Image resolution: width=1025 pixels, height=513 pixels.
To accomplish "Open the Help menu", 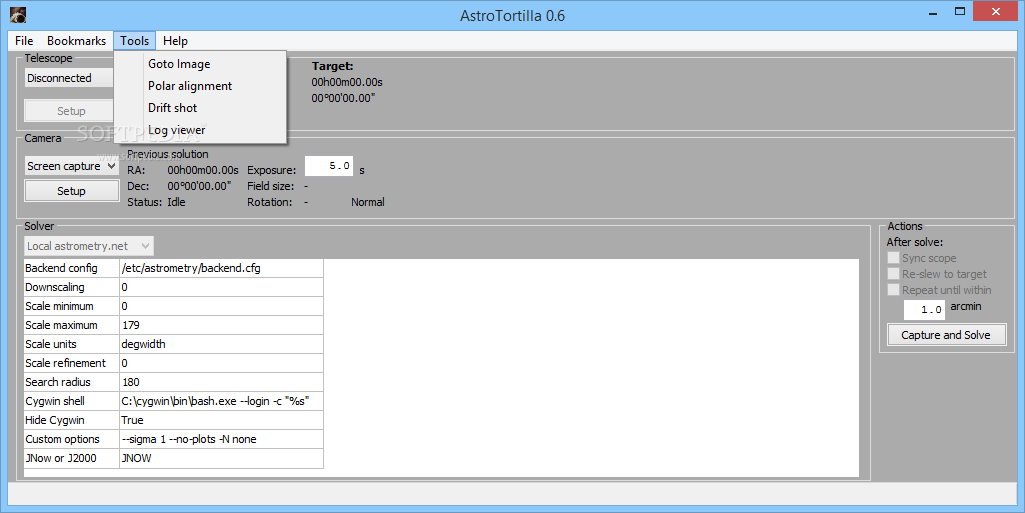I will pyautogui.click(x=175, y=41).
